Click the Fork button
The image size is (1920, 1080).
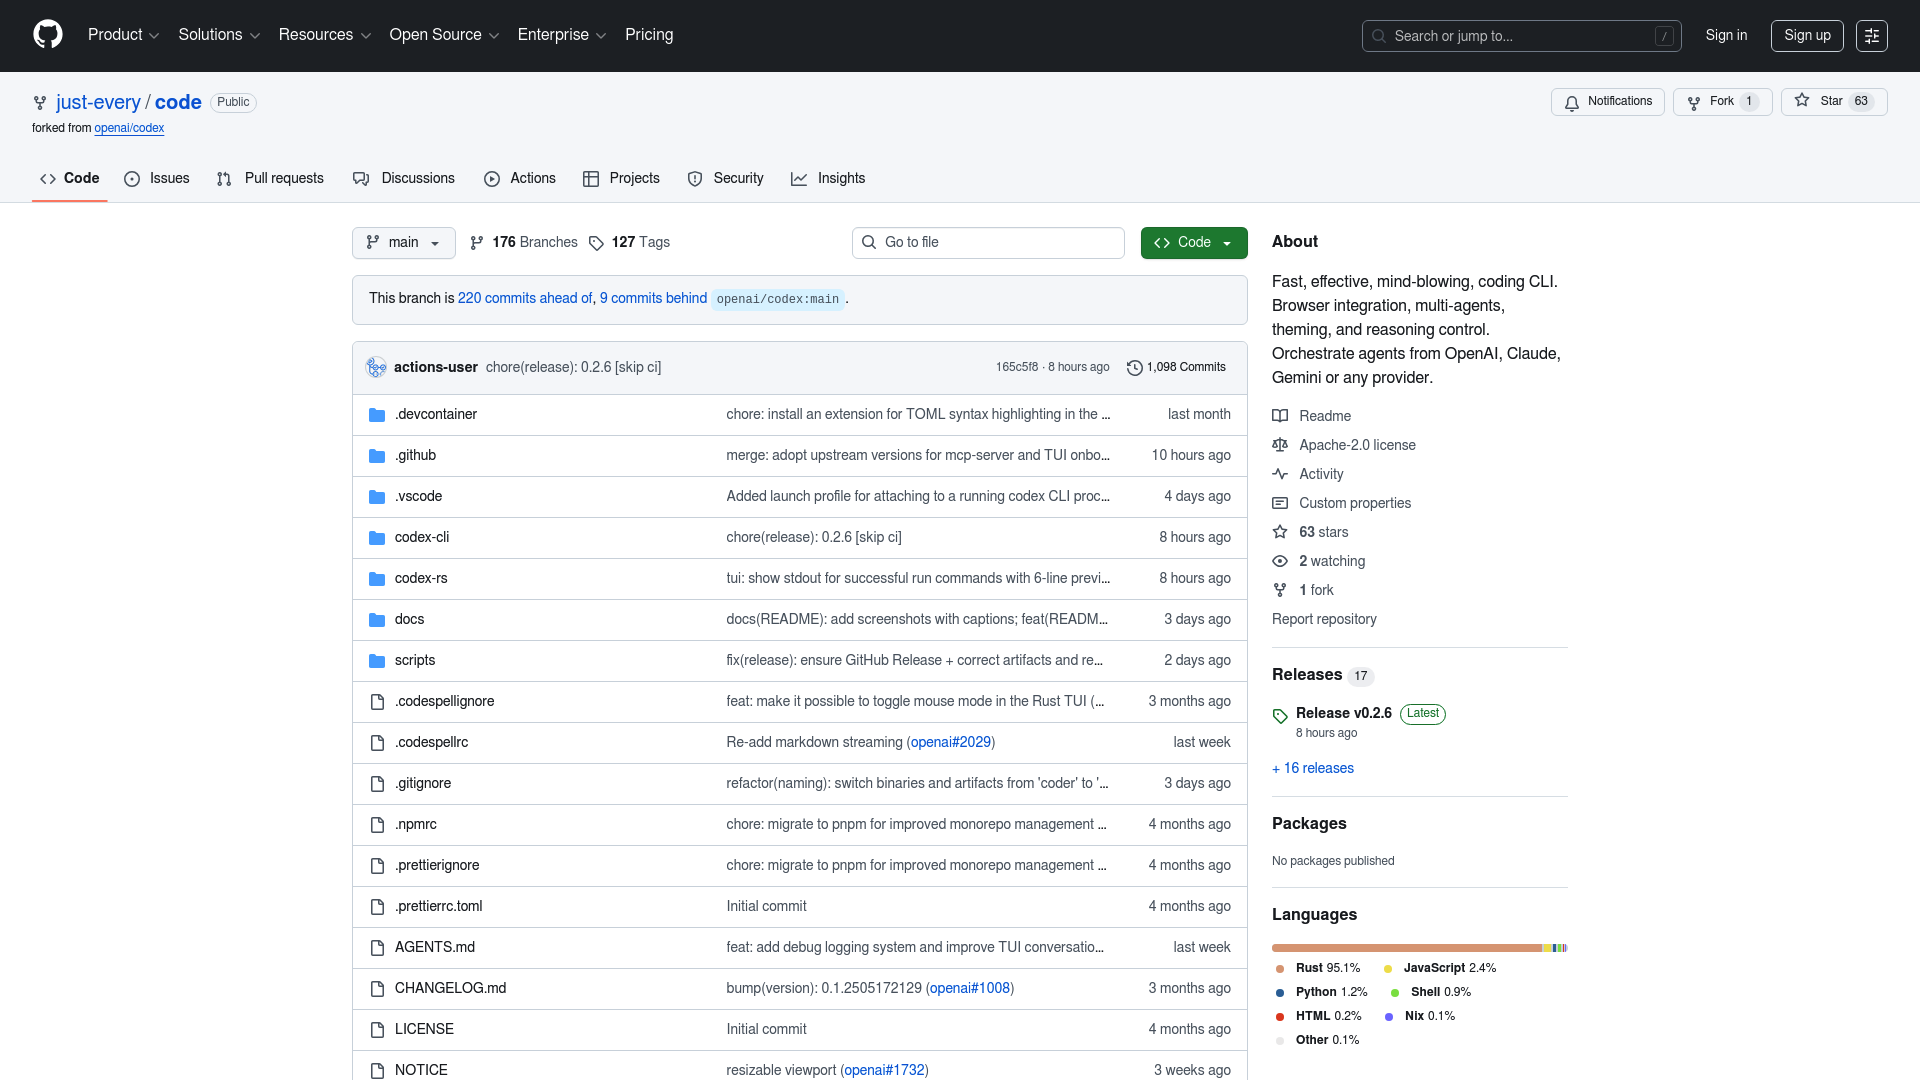pos(1722,102)
